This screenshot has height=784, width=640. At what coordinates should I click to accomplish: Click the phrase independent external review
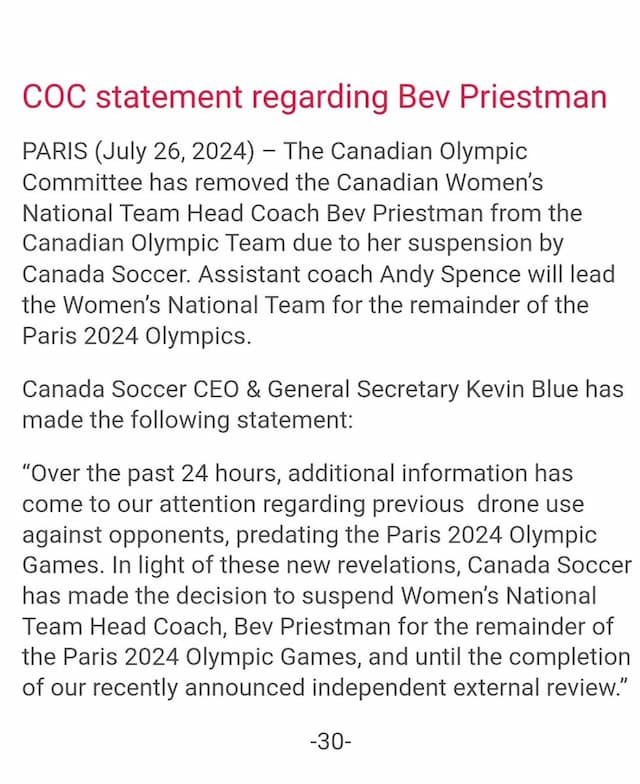pos(466,688)
